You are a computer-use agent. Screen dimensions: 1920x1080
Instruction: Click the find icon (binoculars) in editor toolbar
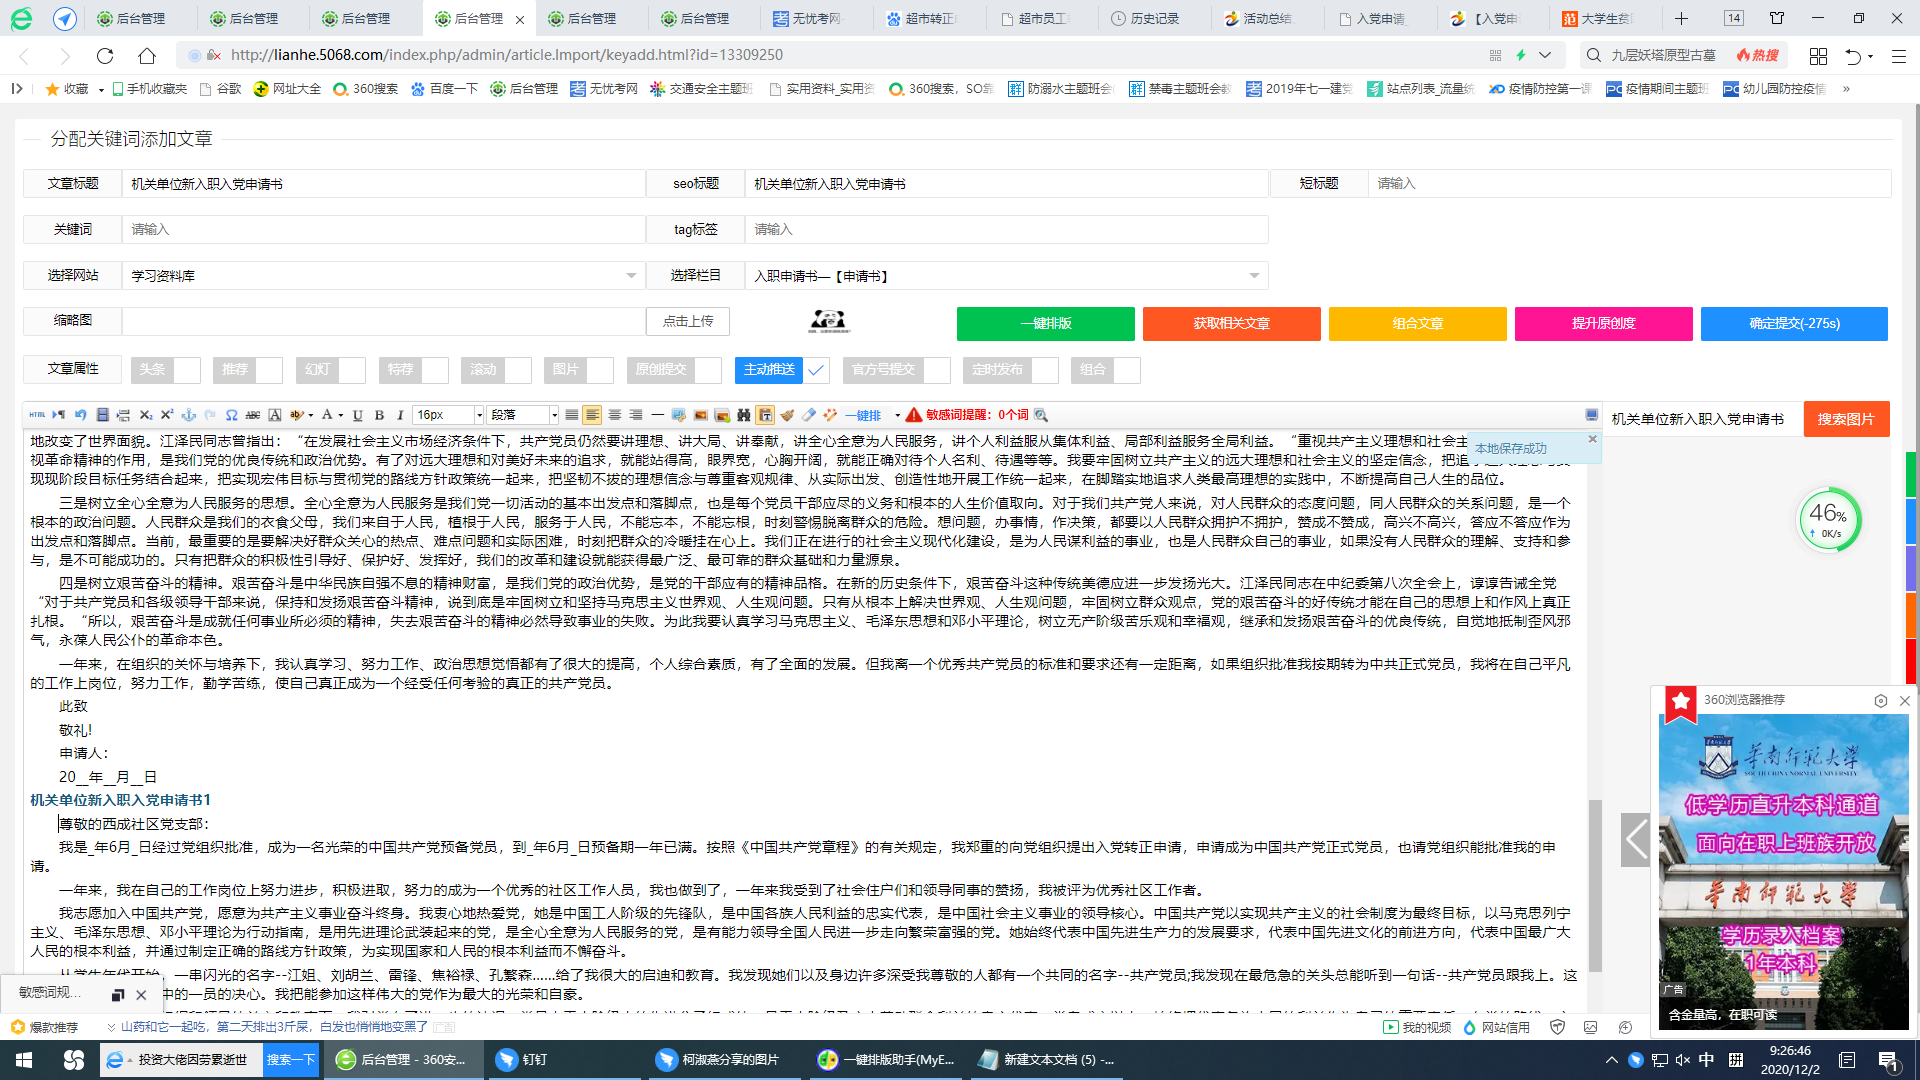coord(745,414)
